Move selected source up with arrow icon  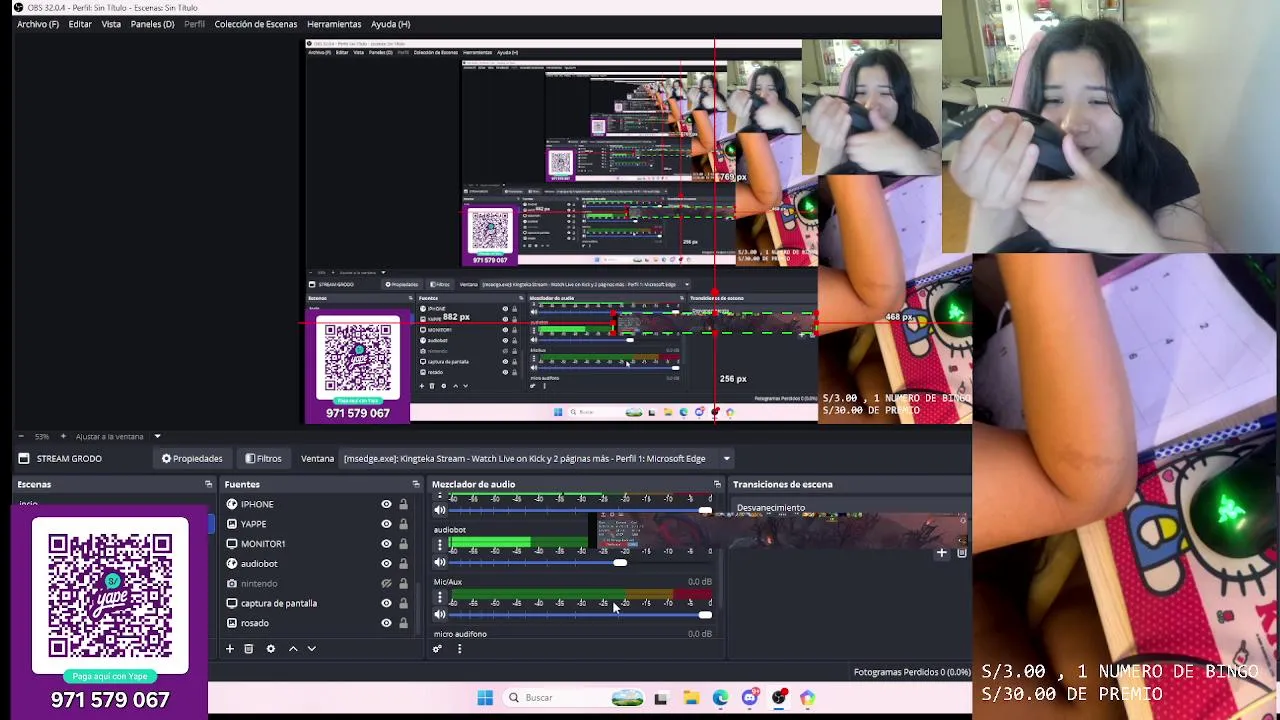click(x=293, y=649)
